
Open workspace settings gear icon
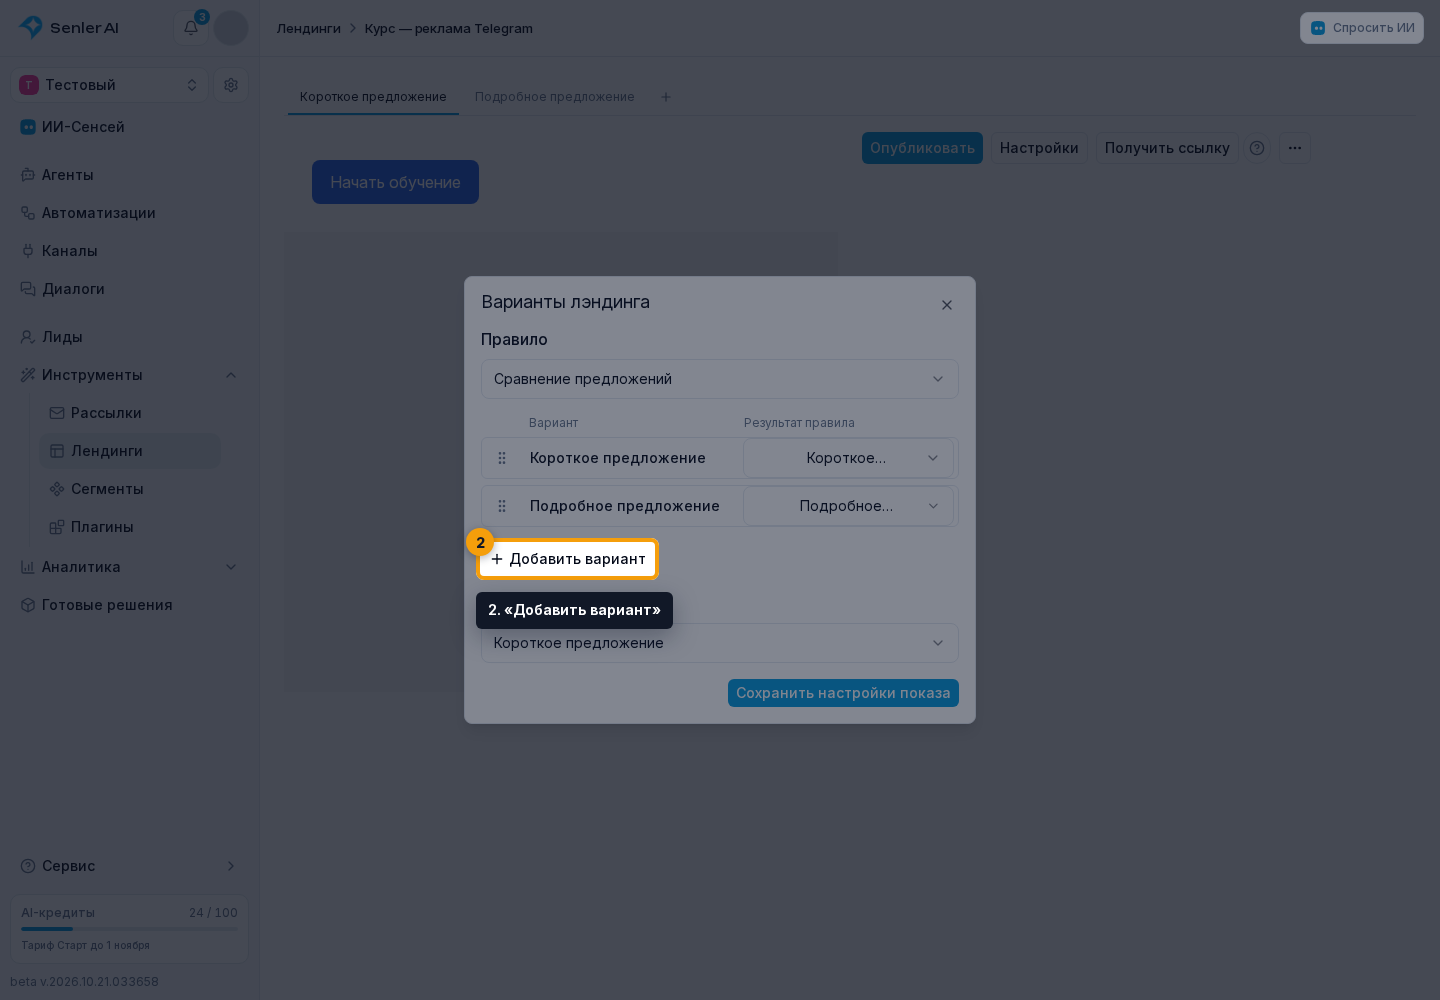click(231, 85)
